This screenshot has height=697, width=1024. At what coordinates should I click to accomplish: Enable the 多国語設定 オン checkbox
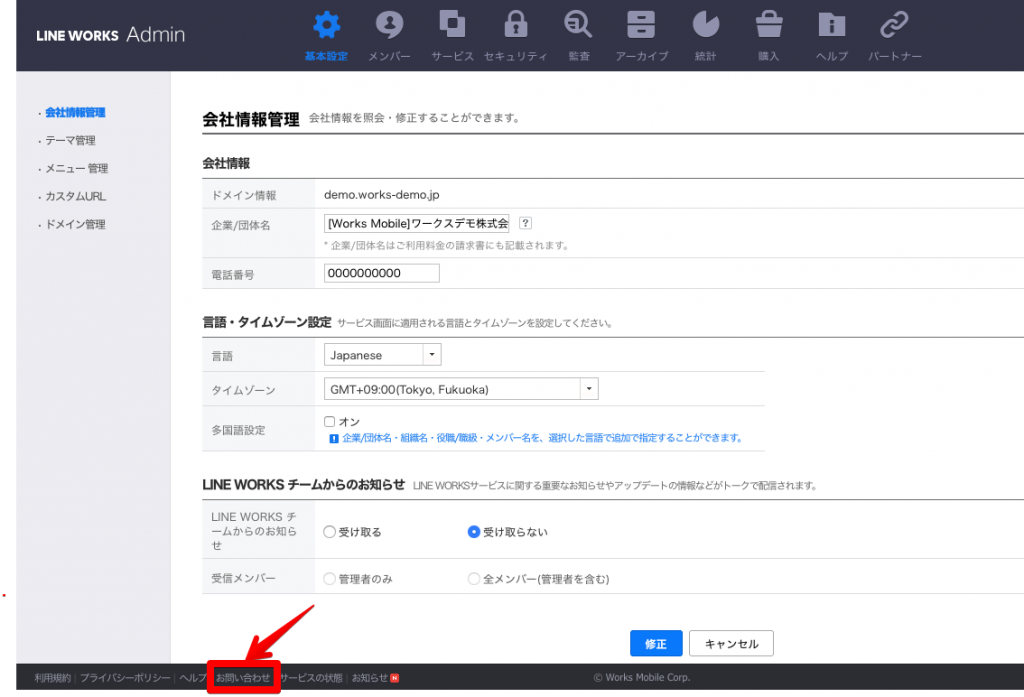[x=330, y=422]
